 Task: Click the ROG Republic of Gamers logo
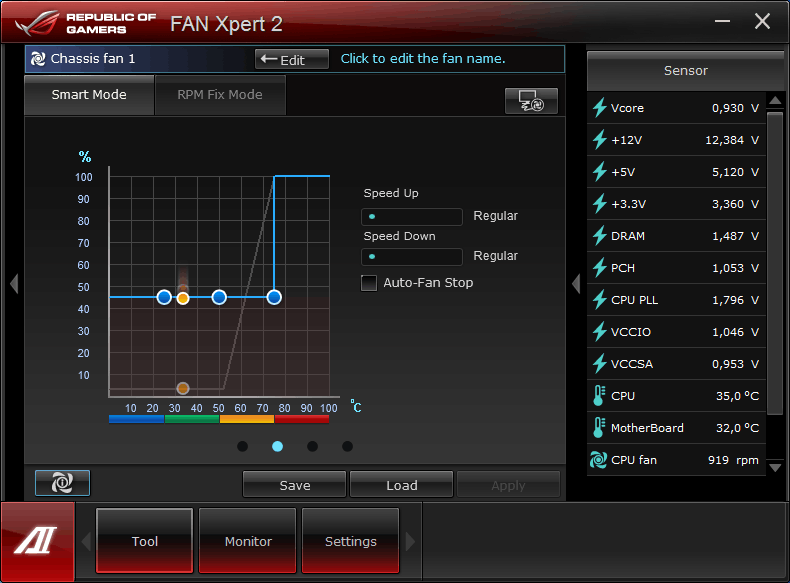click(86, 23)
